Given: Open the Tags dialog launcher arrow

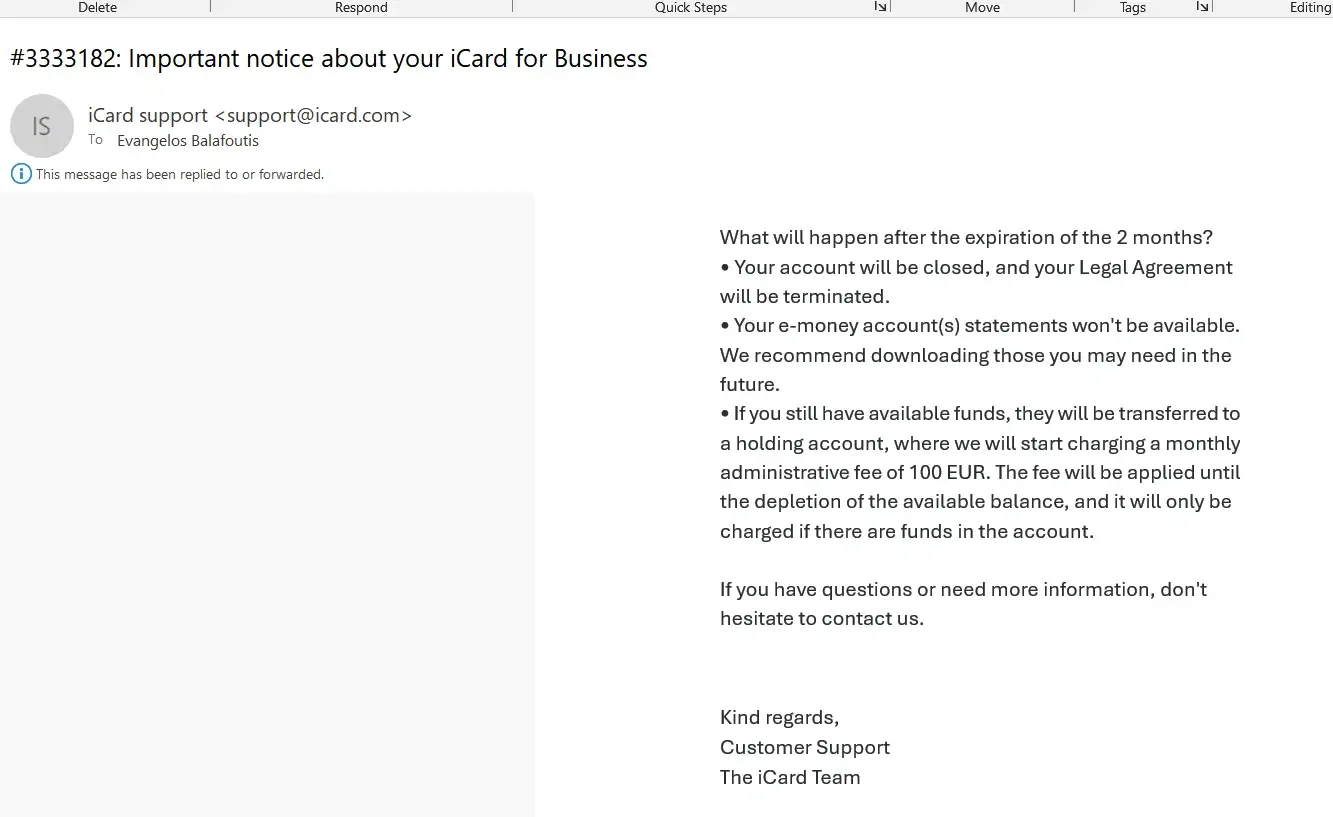Looking at the screenshot, I should [1202, 7].
